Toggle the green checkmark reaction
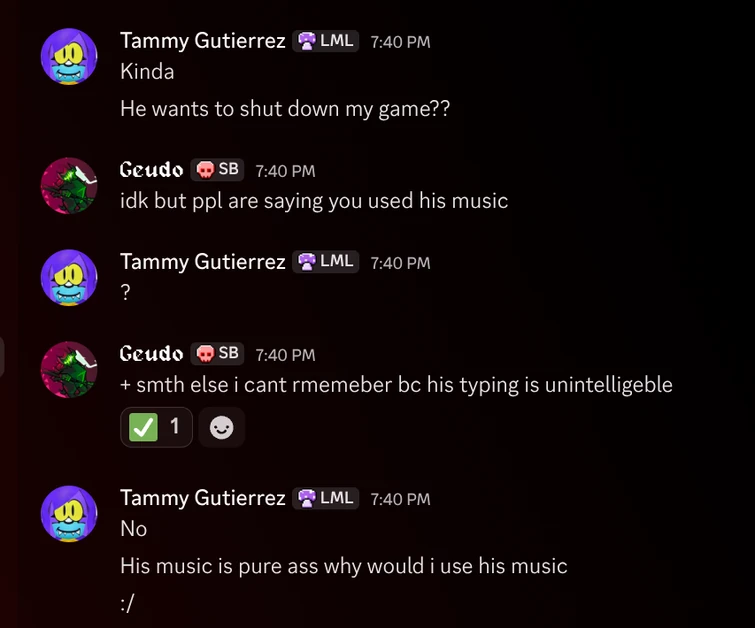 click(157, 427)
